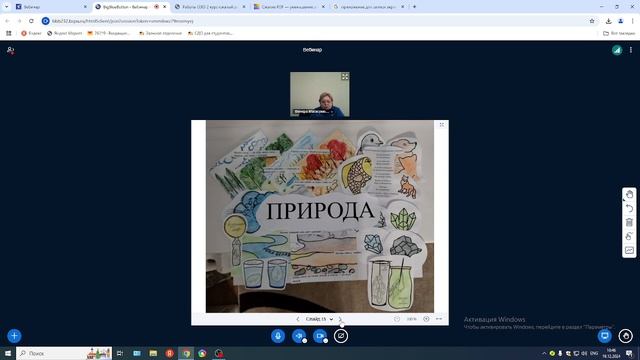Open the Yandex browser taskbar icon

[x=170, y=353]
